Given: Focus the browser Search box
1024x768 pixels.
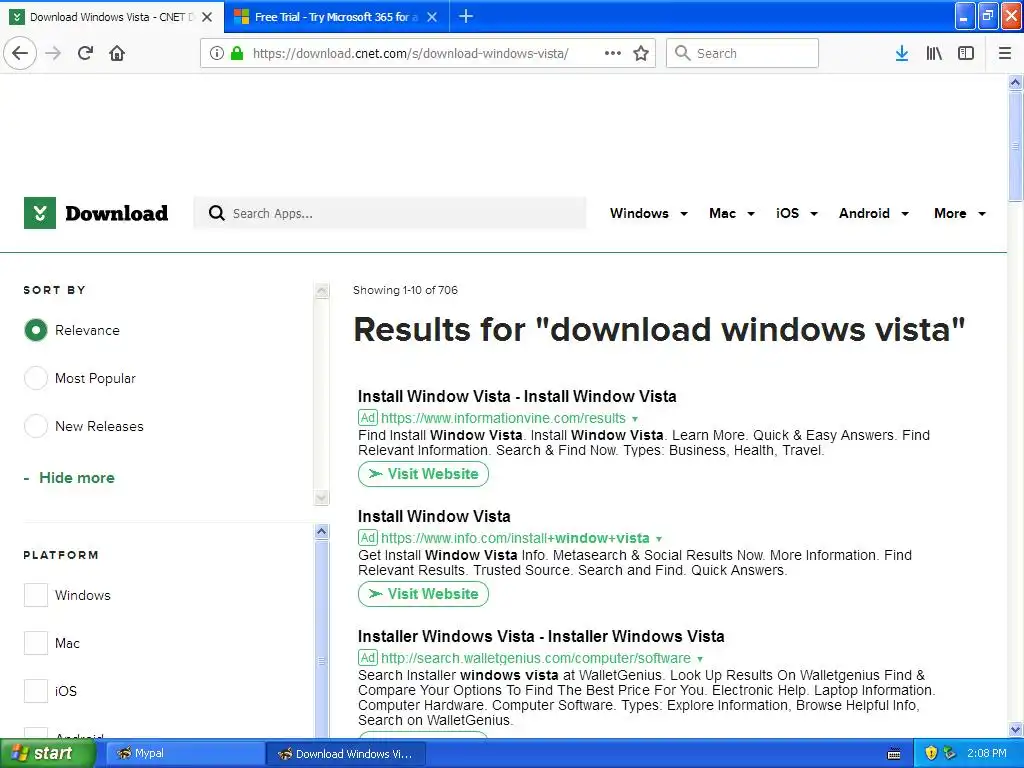Looking at the screenshot, I should click(743, 53).
